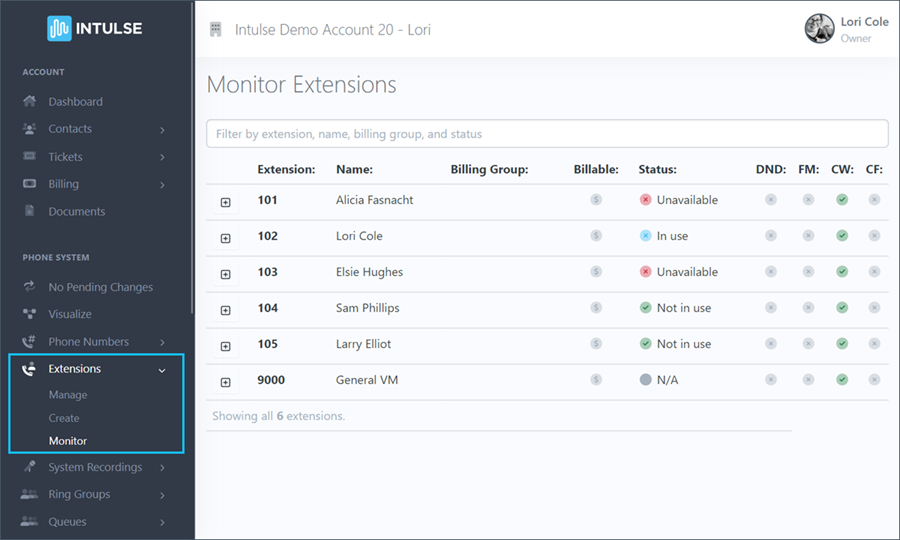This screenshot has width=900, height=540.
Task: Click Lori Cole's profile avatar
Action: click(x=819, y=29)
